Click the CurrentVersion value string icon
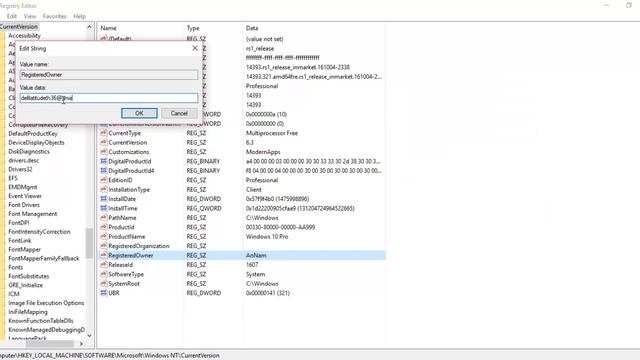 [x=104, y=142]
